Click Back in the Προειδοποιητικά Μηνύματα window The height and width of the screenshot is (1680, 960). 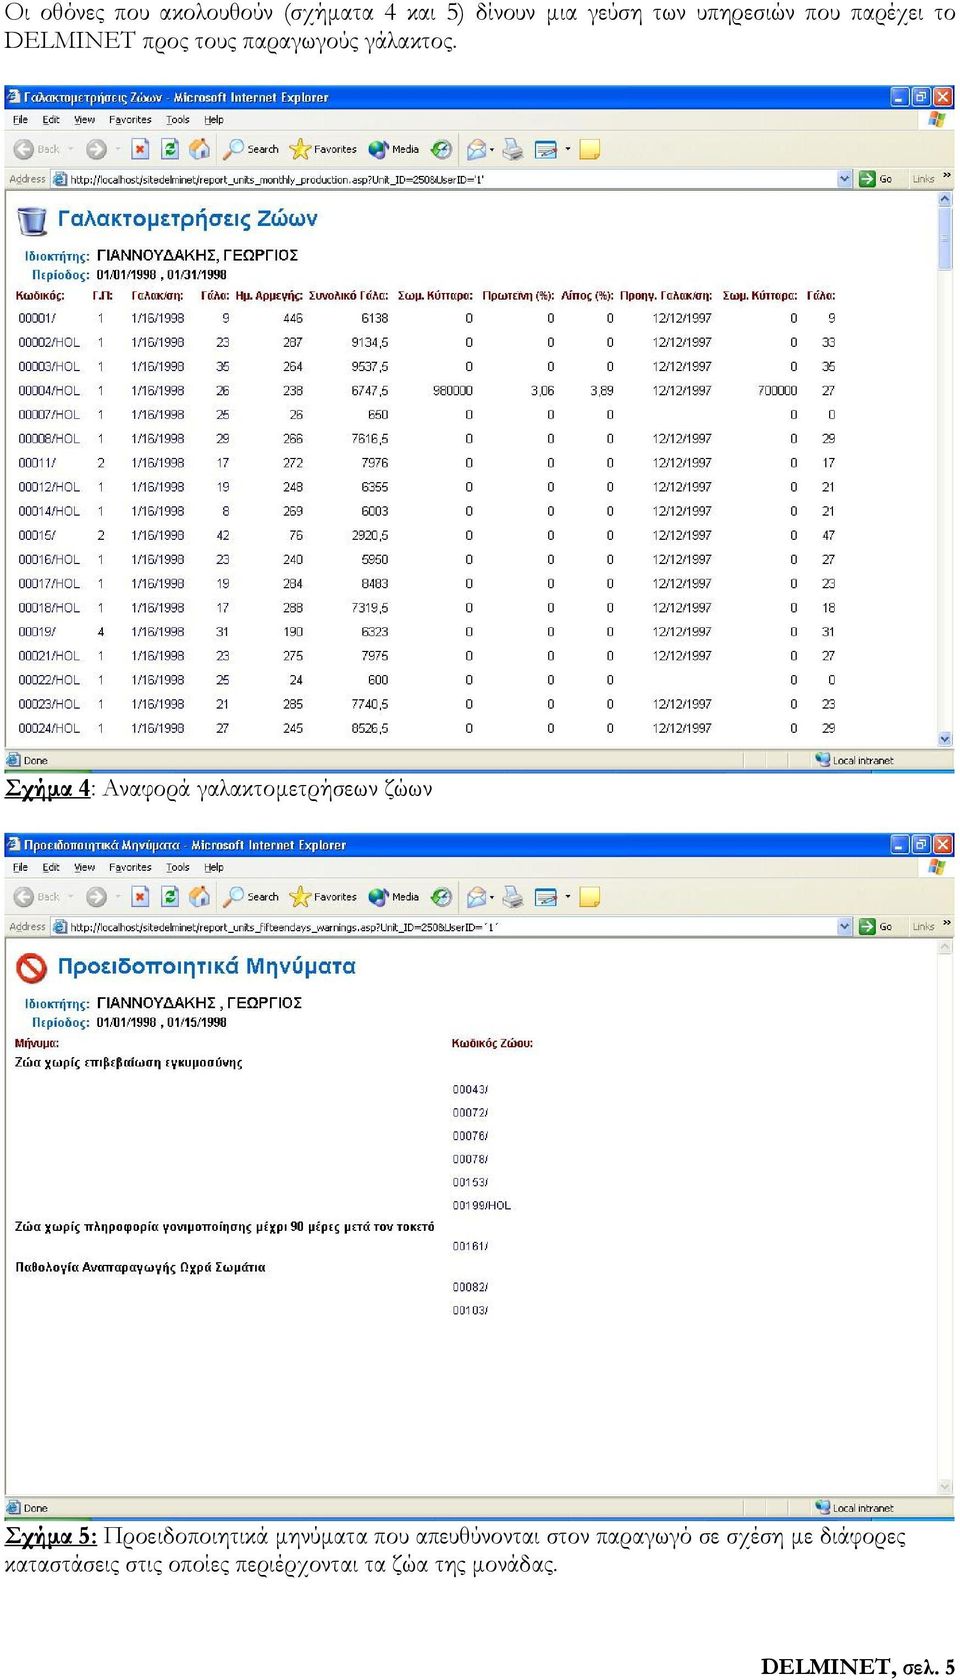pos(37,897)
